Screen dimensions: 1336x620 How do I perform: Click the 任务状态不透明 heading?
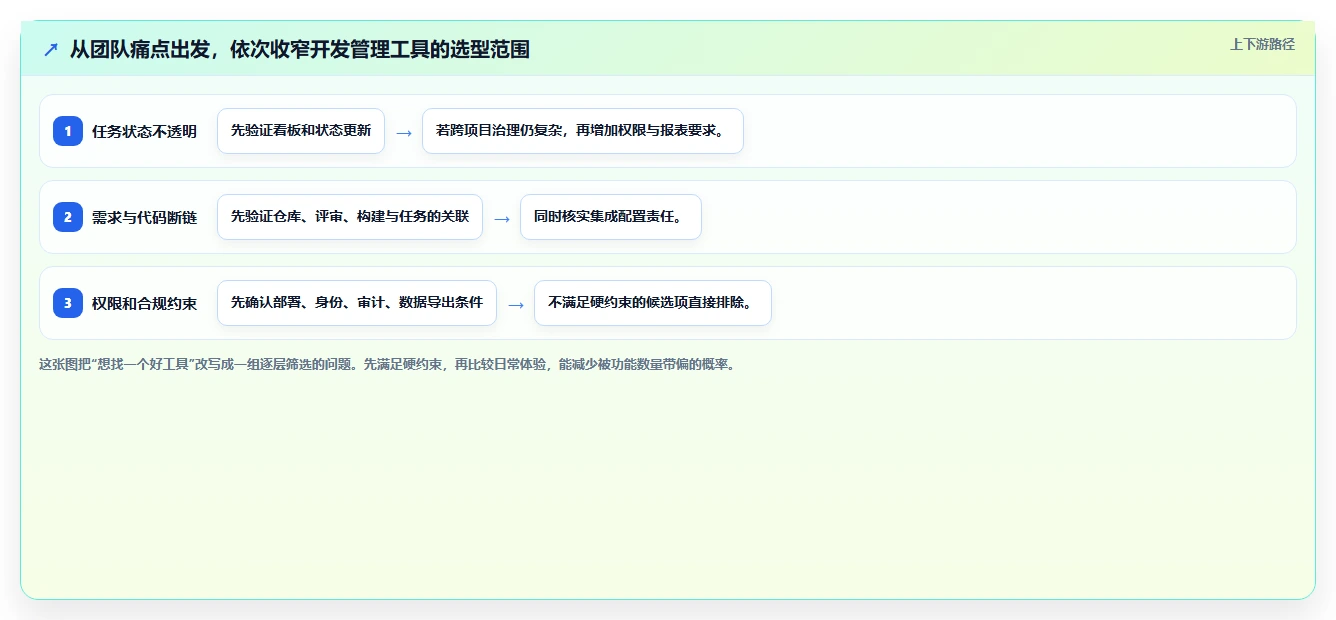[144, 131]
